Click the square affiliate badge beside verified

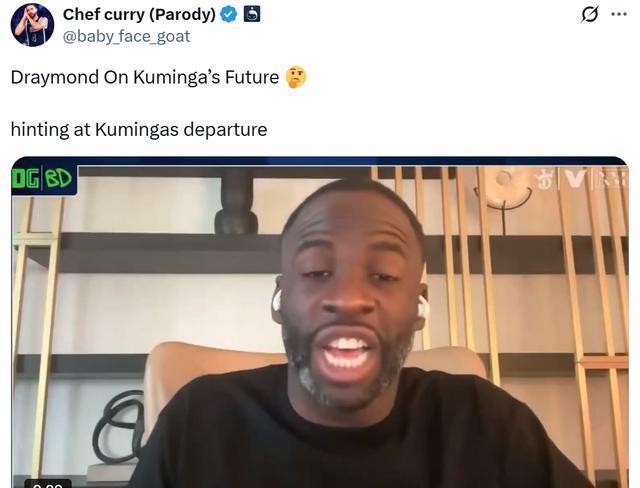click(x=252, y=15)
